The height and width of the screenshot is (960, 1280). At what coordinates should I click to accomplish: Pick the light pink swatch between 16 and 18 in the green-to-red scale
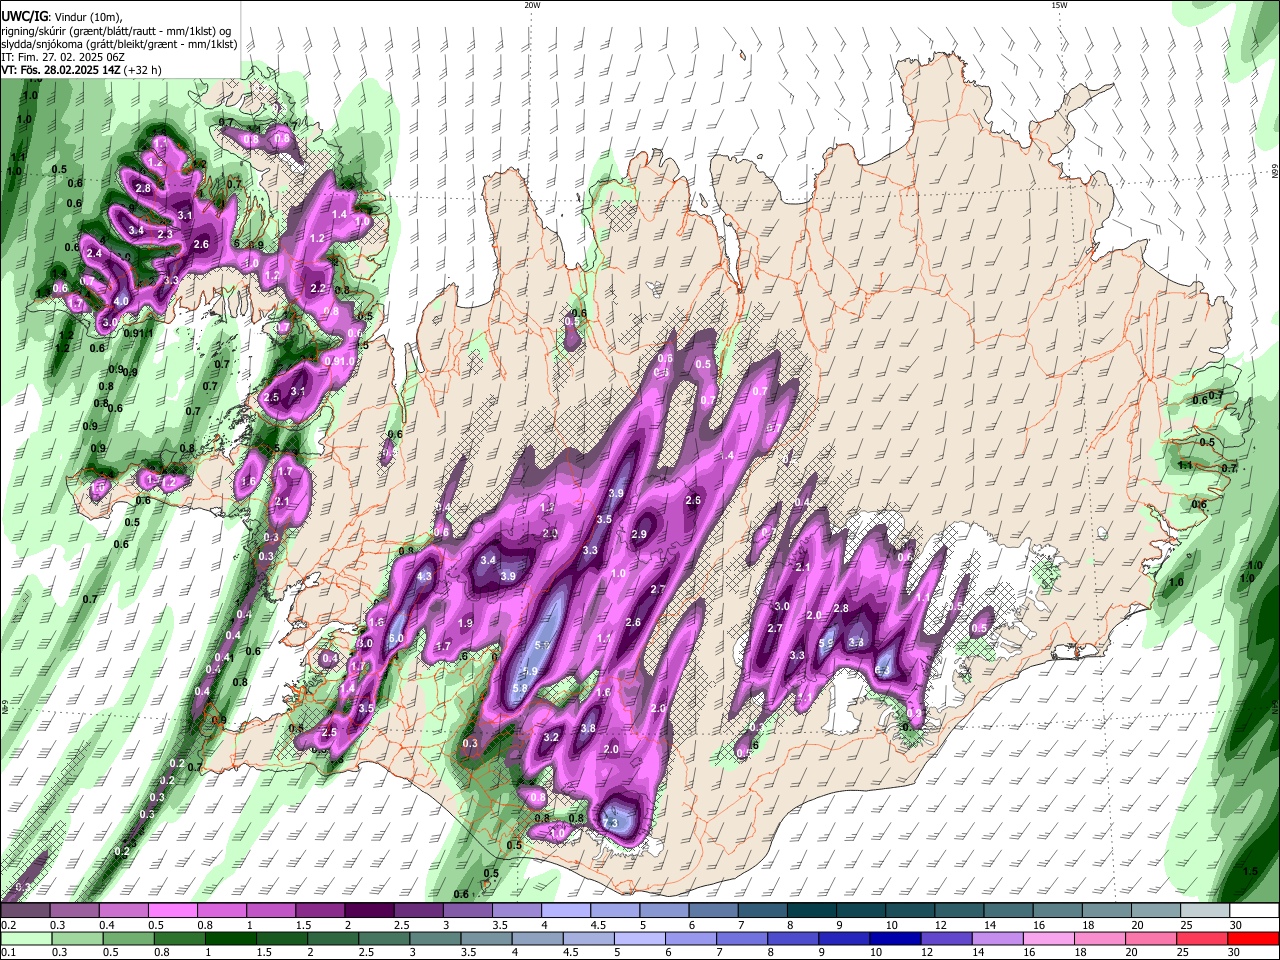1049,938
